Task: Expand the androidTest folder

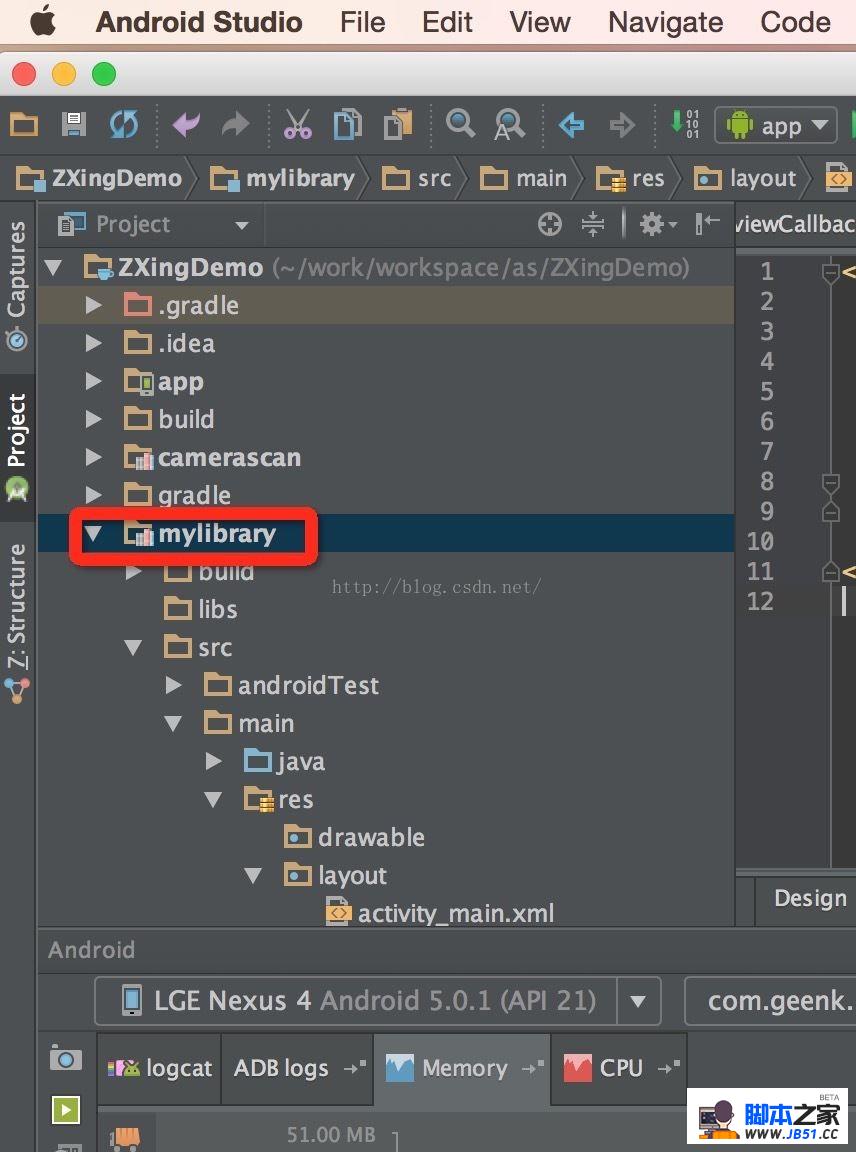Action: [173, 685]
